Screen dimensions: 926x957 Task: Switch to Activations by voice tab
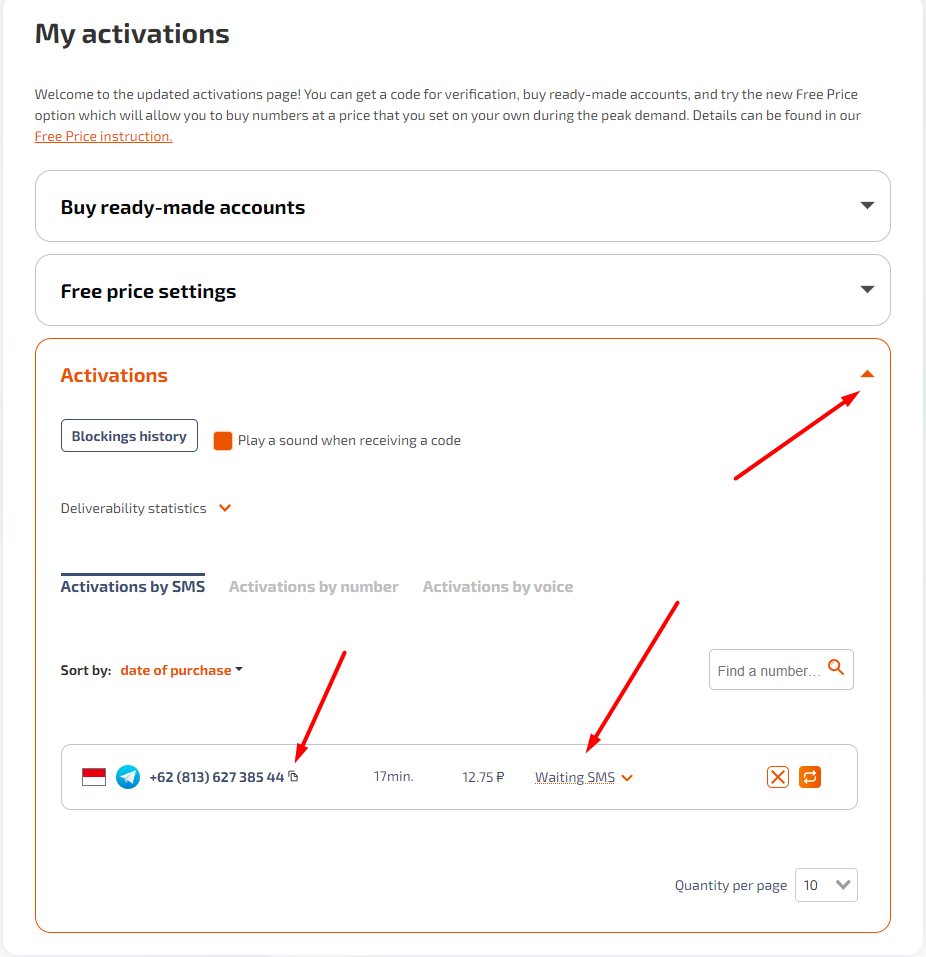498,587
